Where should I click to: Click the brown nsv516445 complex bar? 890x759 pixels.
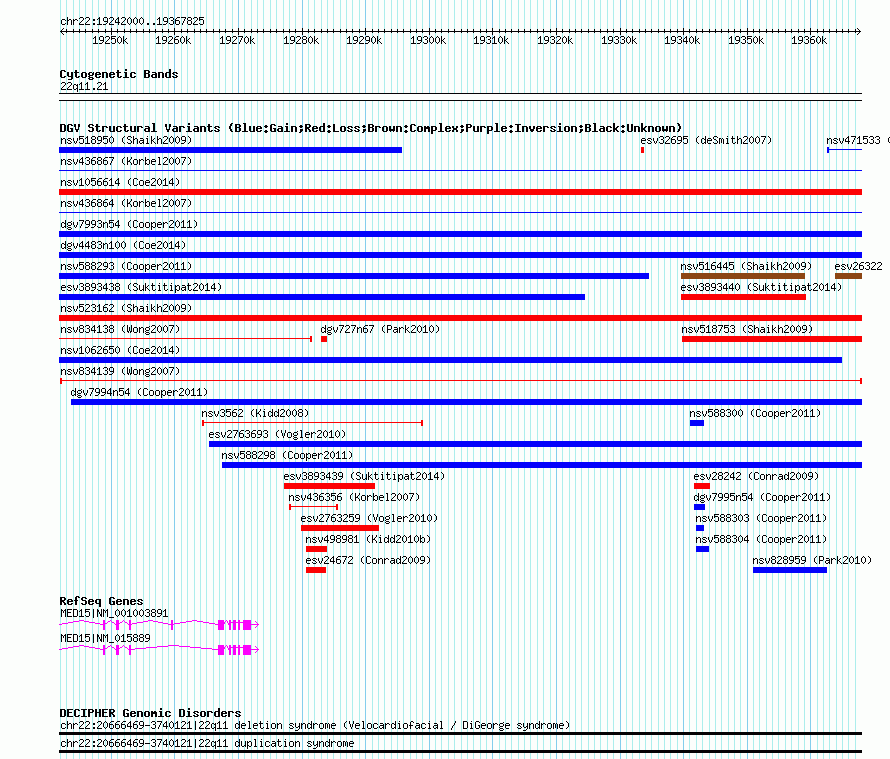tap(743, 276)
